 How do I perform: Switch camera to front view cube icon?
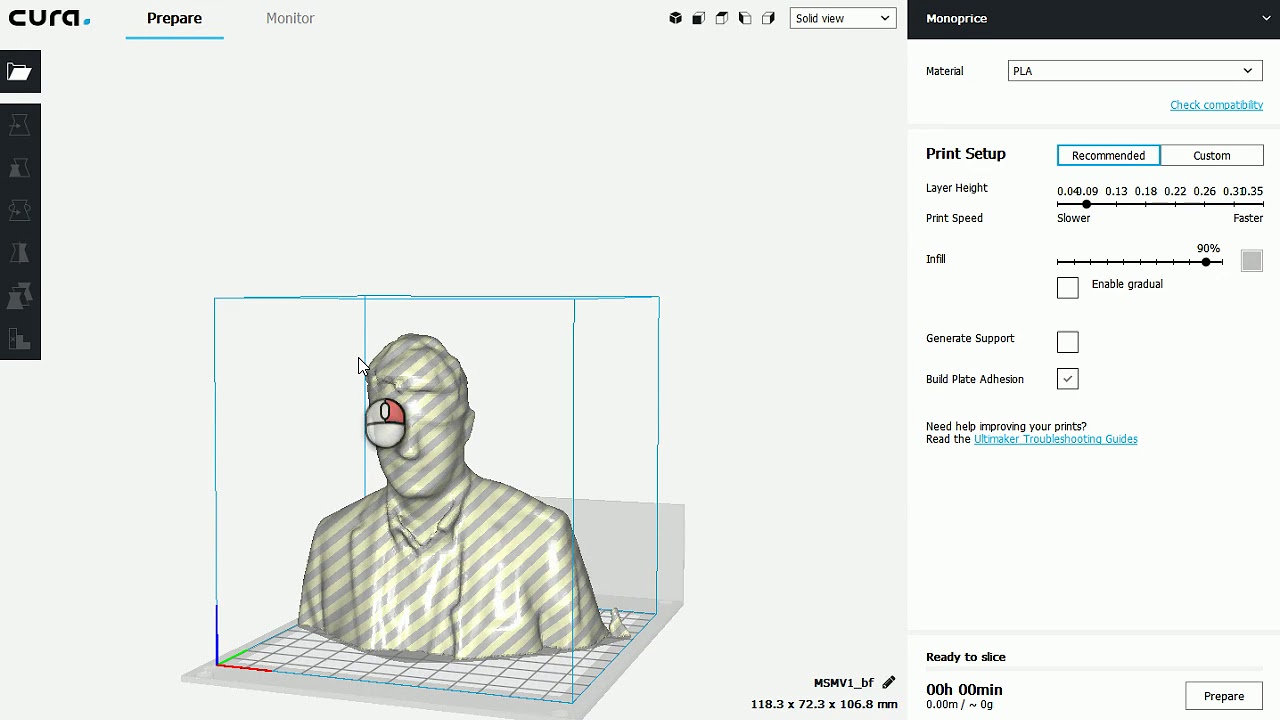pos(699,18)
